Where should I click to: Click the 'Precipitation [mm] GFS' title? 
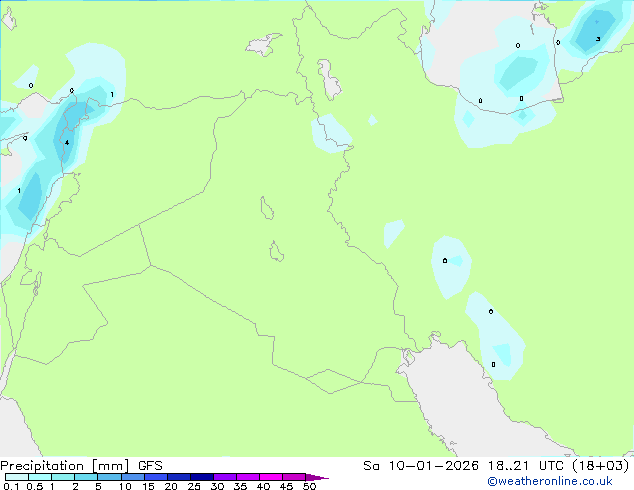tap(81, 466)
